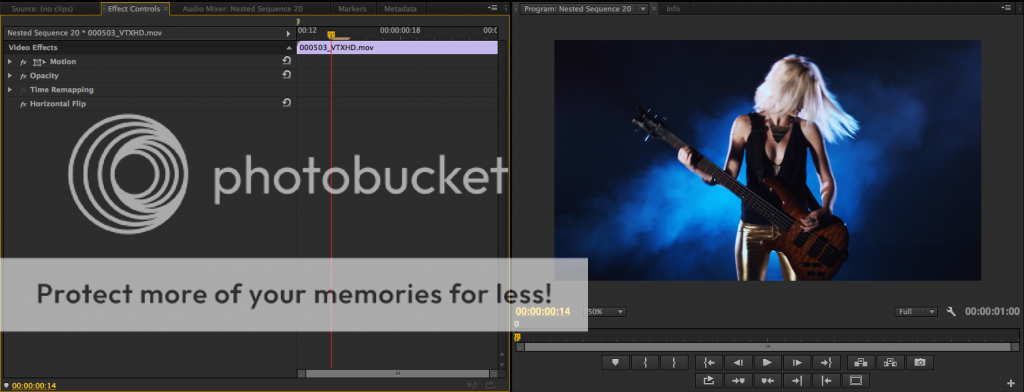This screenshot has width=1024, height=392.
Task: Select the 000503_VTXHD.mov clip bar
Action: [x=397, y=47]
